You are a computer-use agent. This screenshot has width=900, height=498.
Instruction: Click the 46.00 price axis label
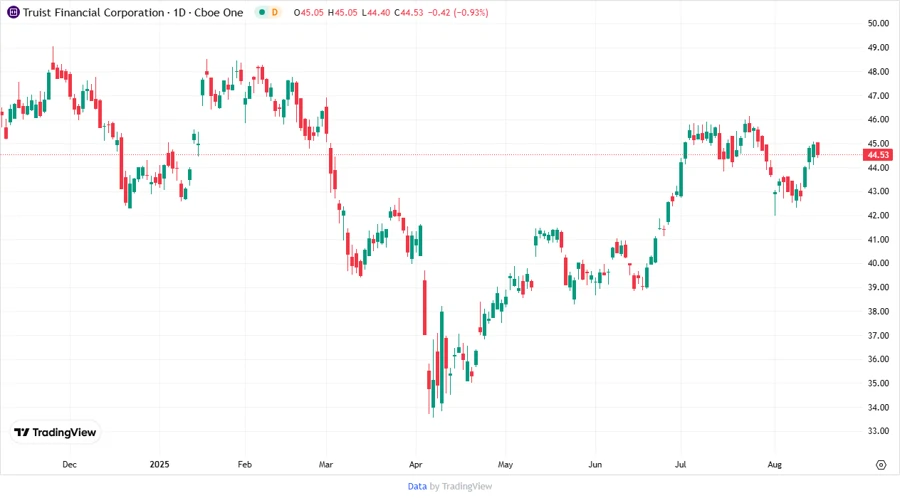point(878,119)
